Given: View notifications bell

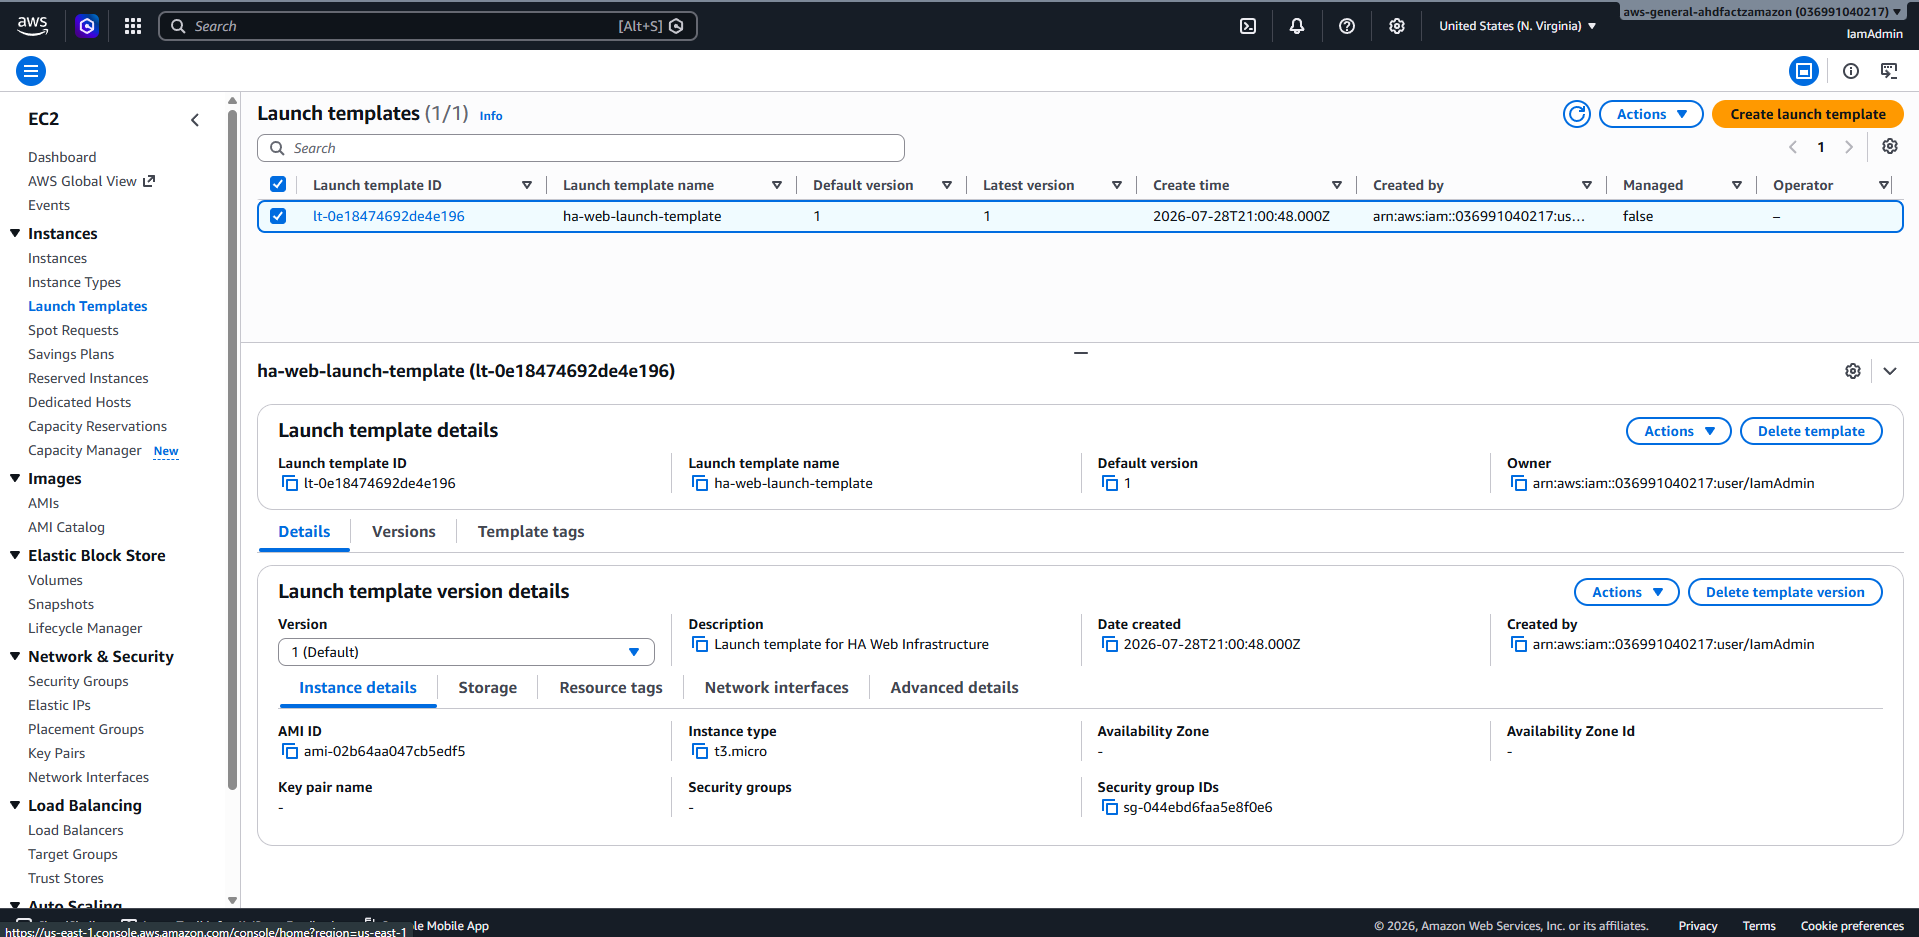Looking at the screenshot, I should click(x=1297, y=26).
